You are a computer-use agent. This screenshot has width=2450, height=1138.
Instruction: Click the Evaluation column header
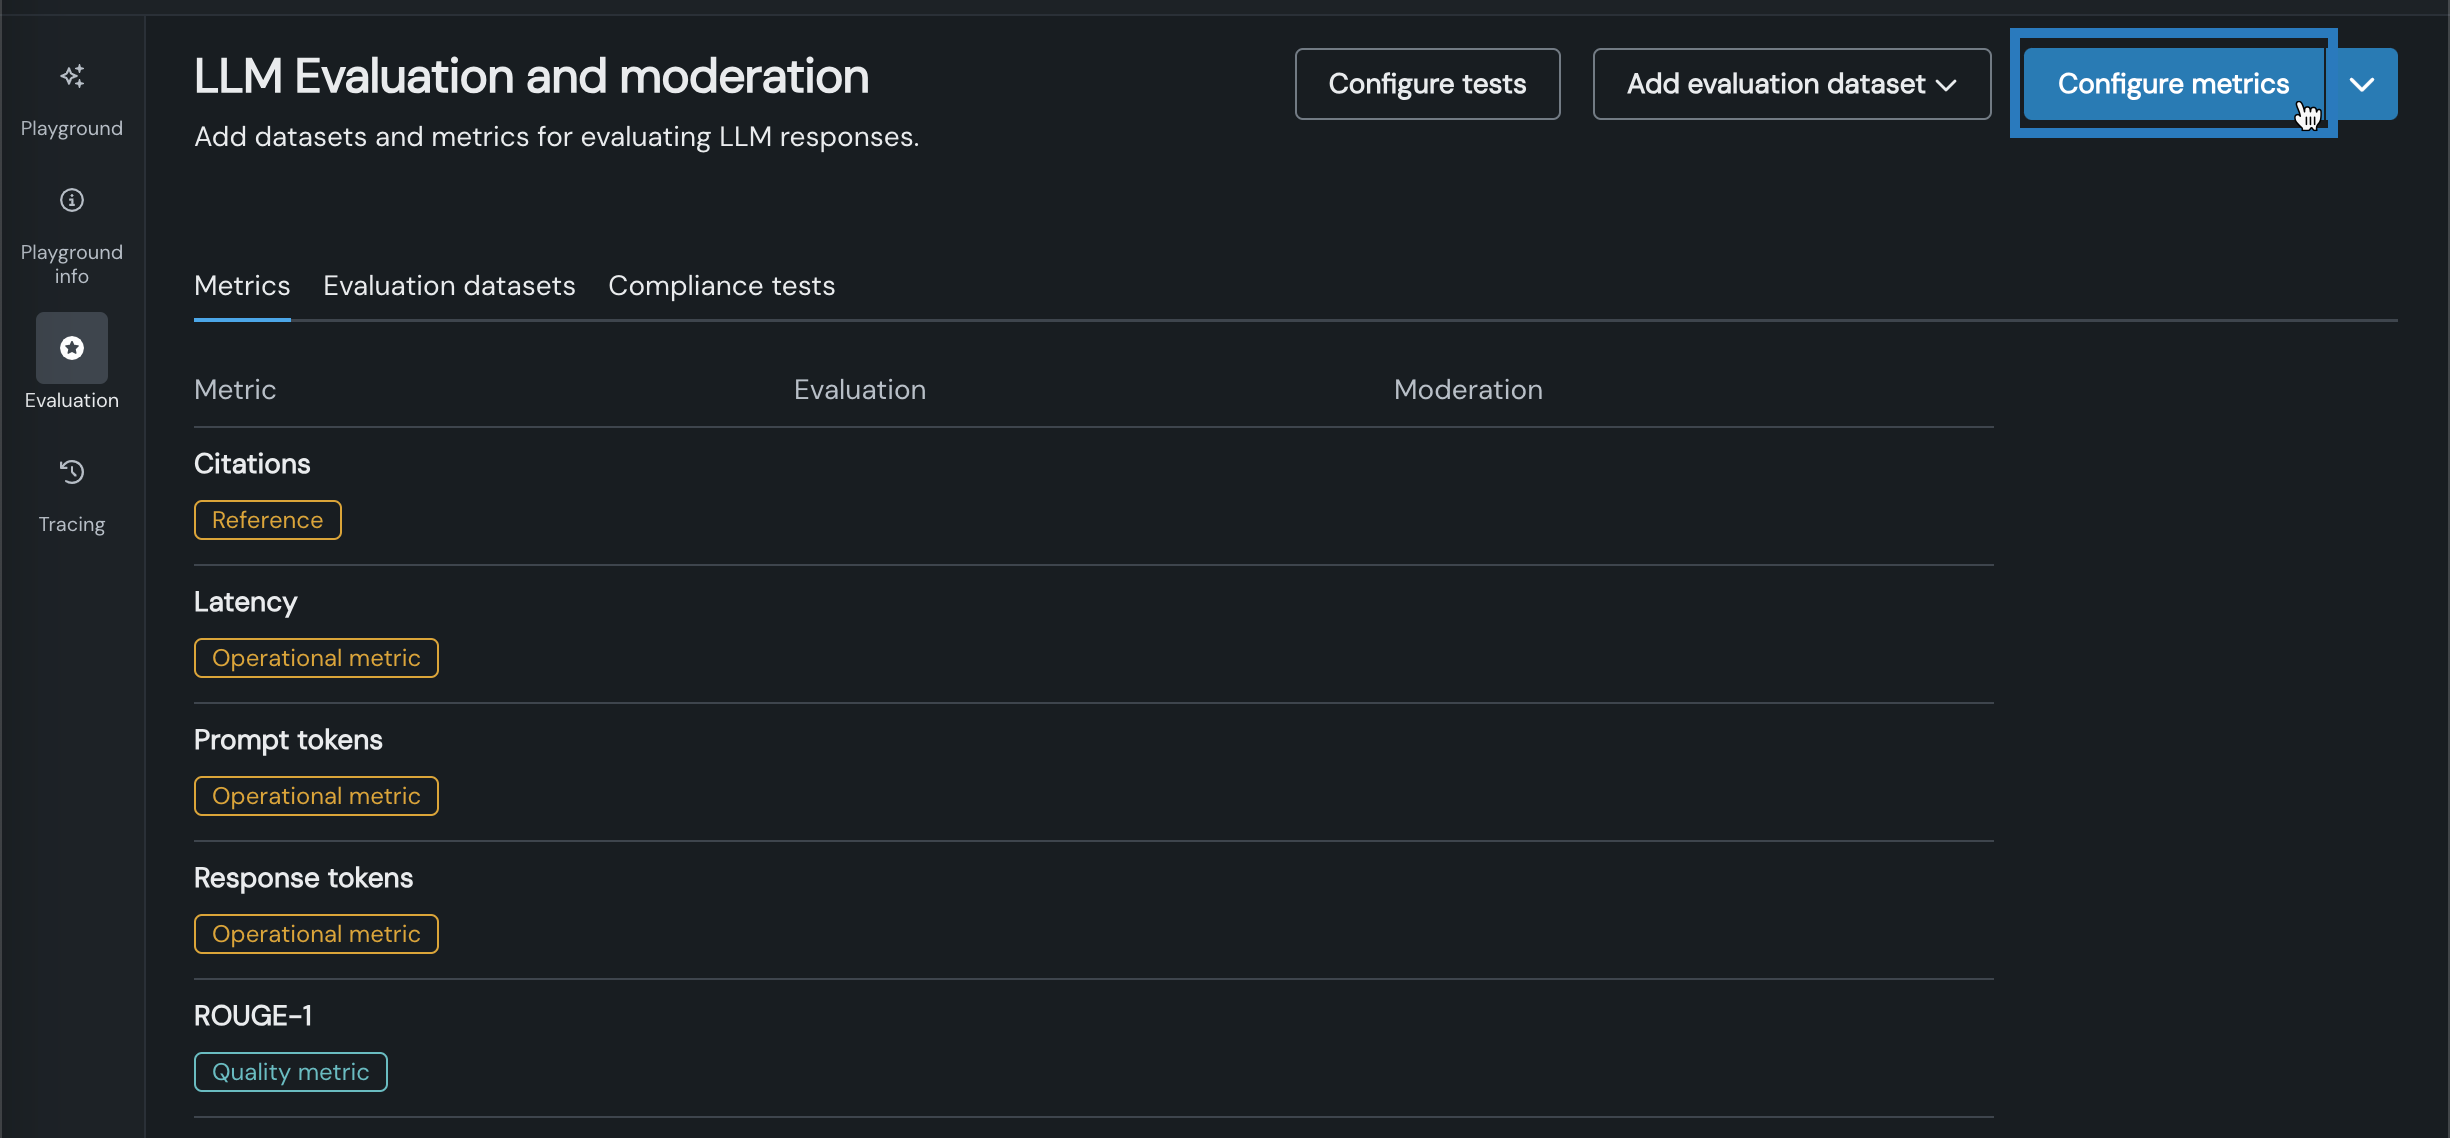tap(860, 390)
